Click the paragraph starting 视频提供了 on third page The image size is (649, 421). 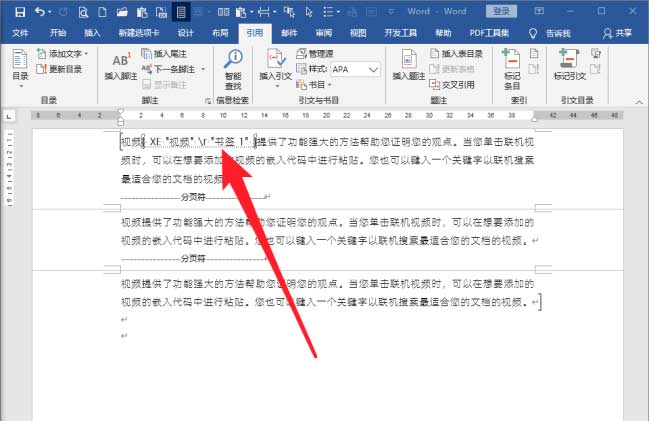[x=330, y=293]
